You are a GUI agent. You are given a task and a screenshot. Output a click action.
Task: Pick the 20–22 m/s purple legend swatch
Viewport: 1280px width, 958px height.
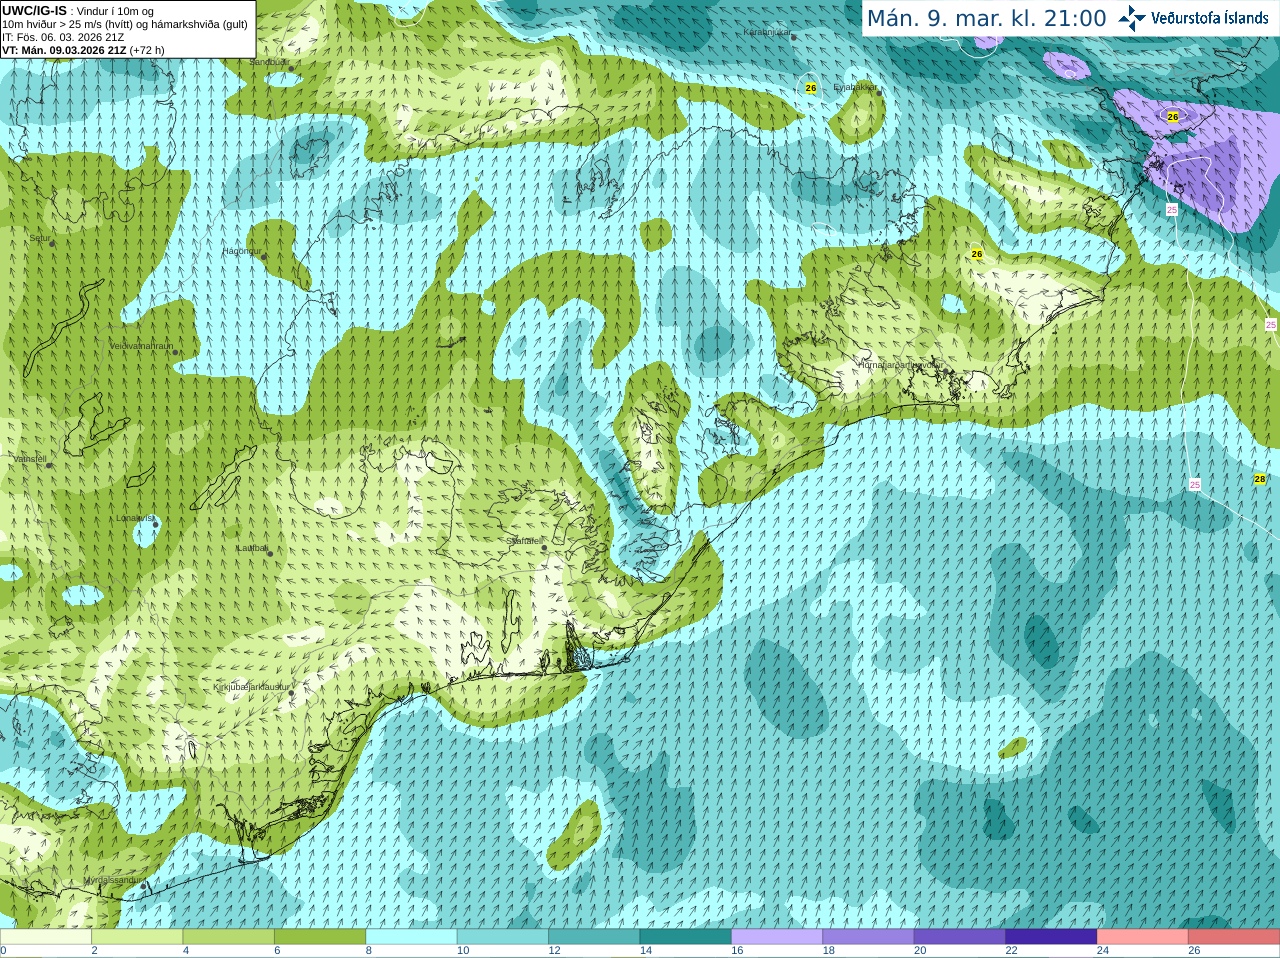coord(960,937)
